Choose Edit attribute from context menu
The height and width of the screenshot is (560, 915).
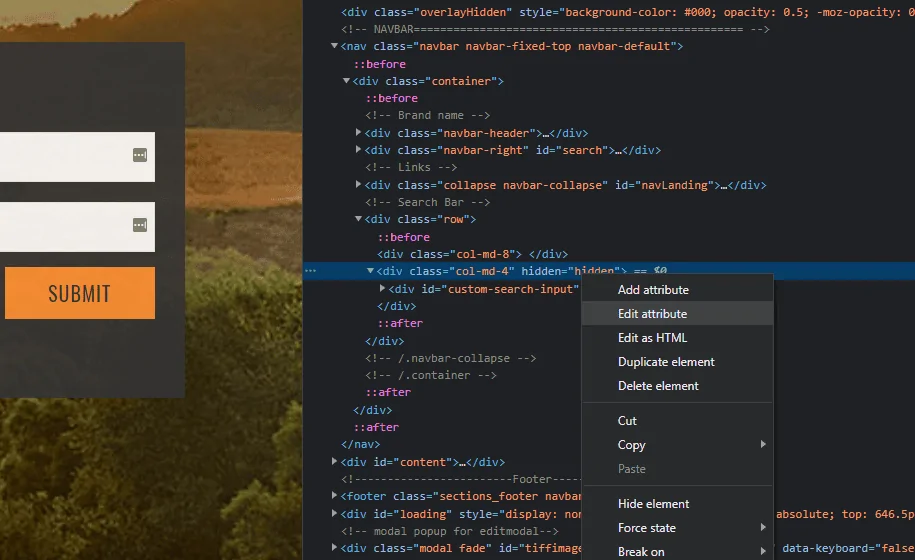point(677,314)
